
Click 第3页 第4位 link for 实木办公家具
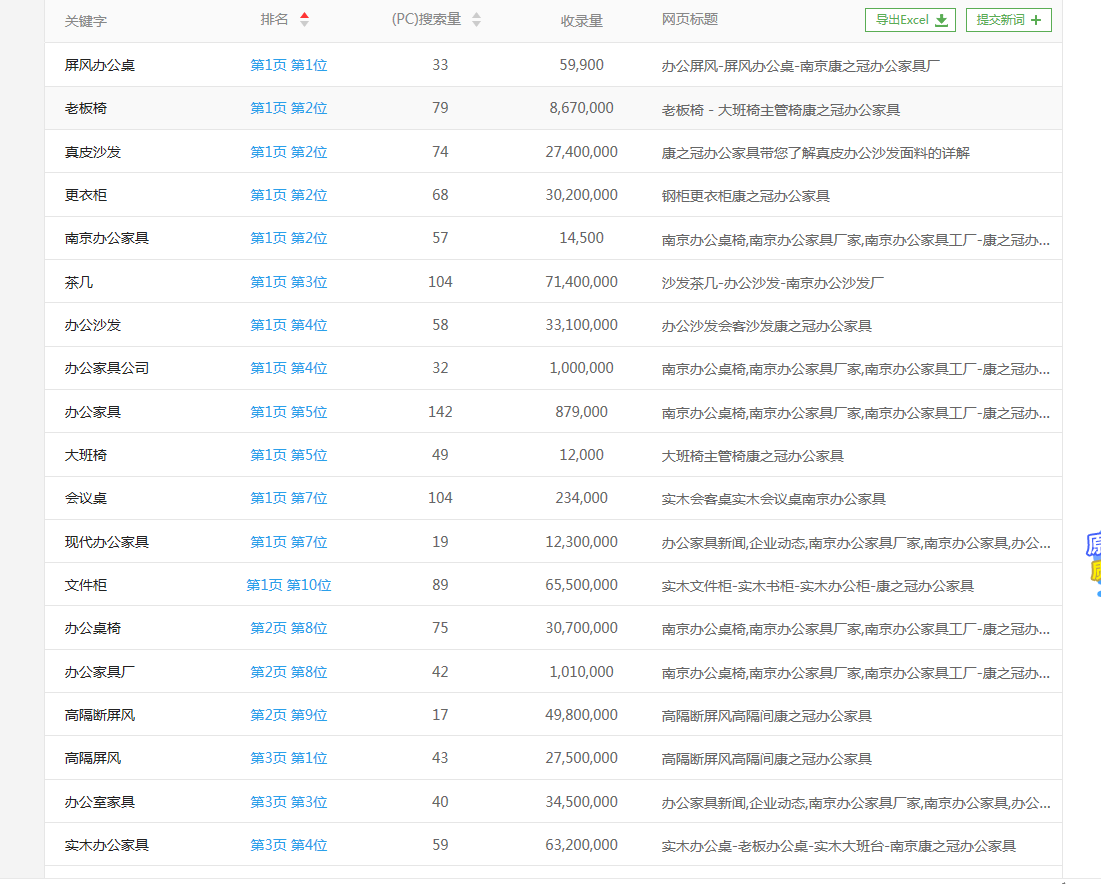pyautogui.click(x=288, y=845)
